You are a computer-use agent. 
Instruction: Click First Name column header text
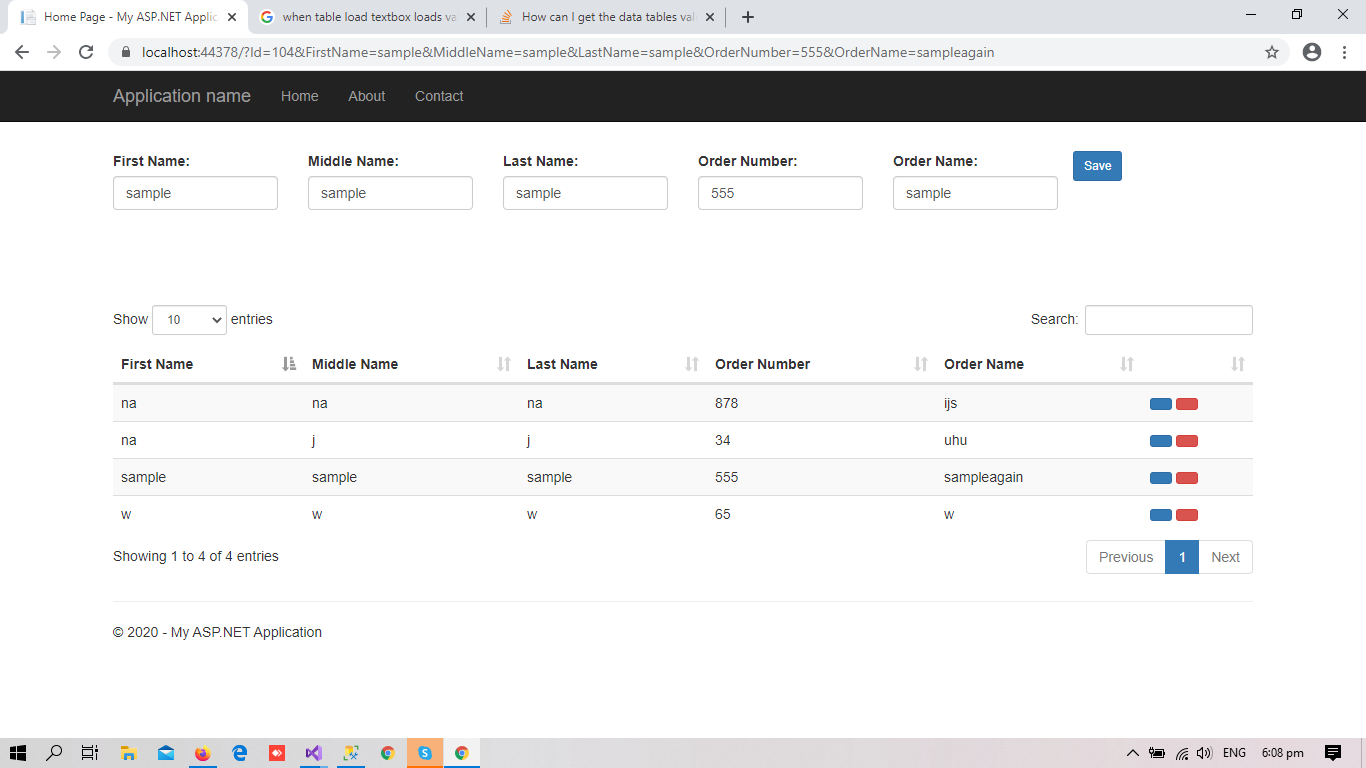[x=157, y=364]
